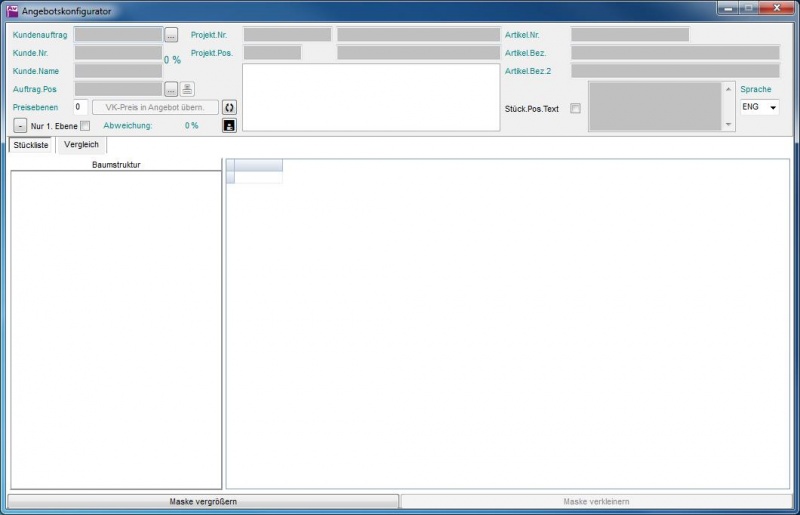
Task: Click the minus collapse button near Nur 1. Ebene
Action: click(x=20, y=125)
